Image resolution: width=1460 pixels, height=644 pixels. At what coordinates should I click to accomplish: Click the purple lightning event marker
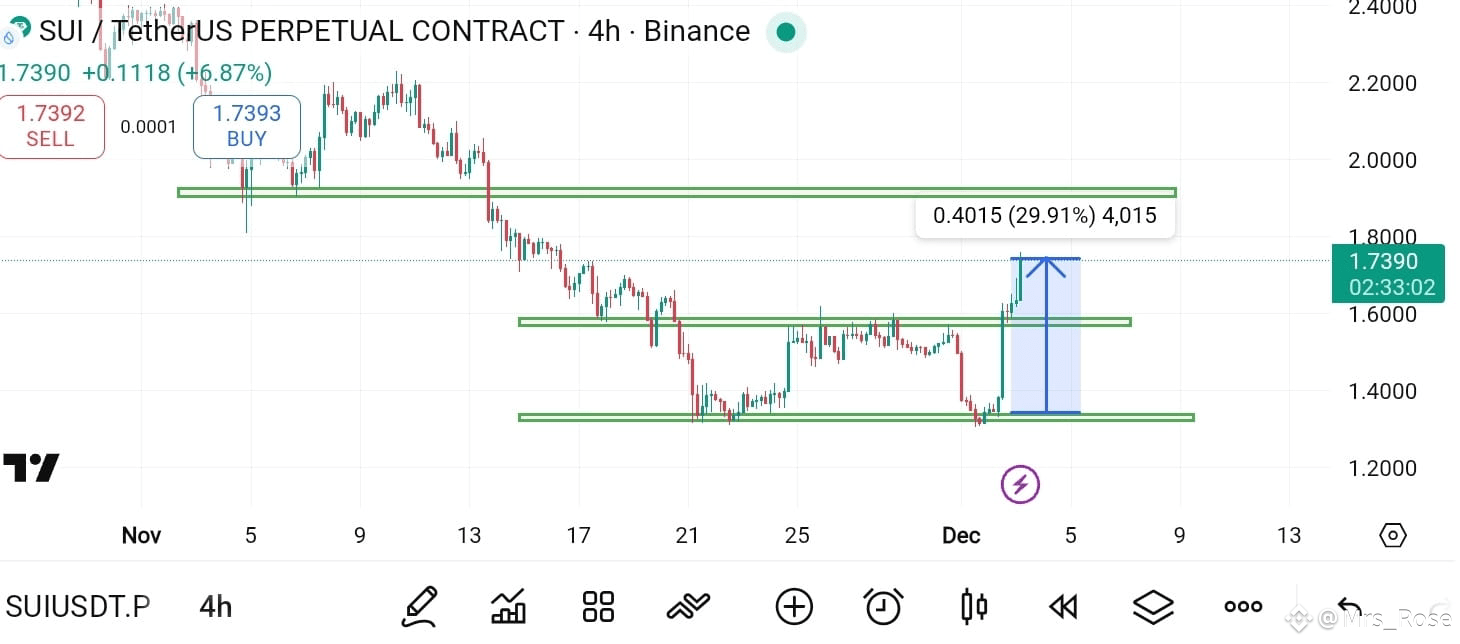click(1020, 485)
